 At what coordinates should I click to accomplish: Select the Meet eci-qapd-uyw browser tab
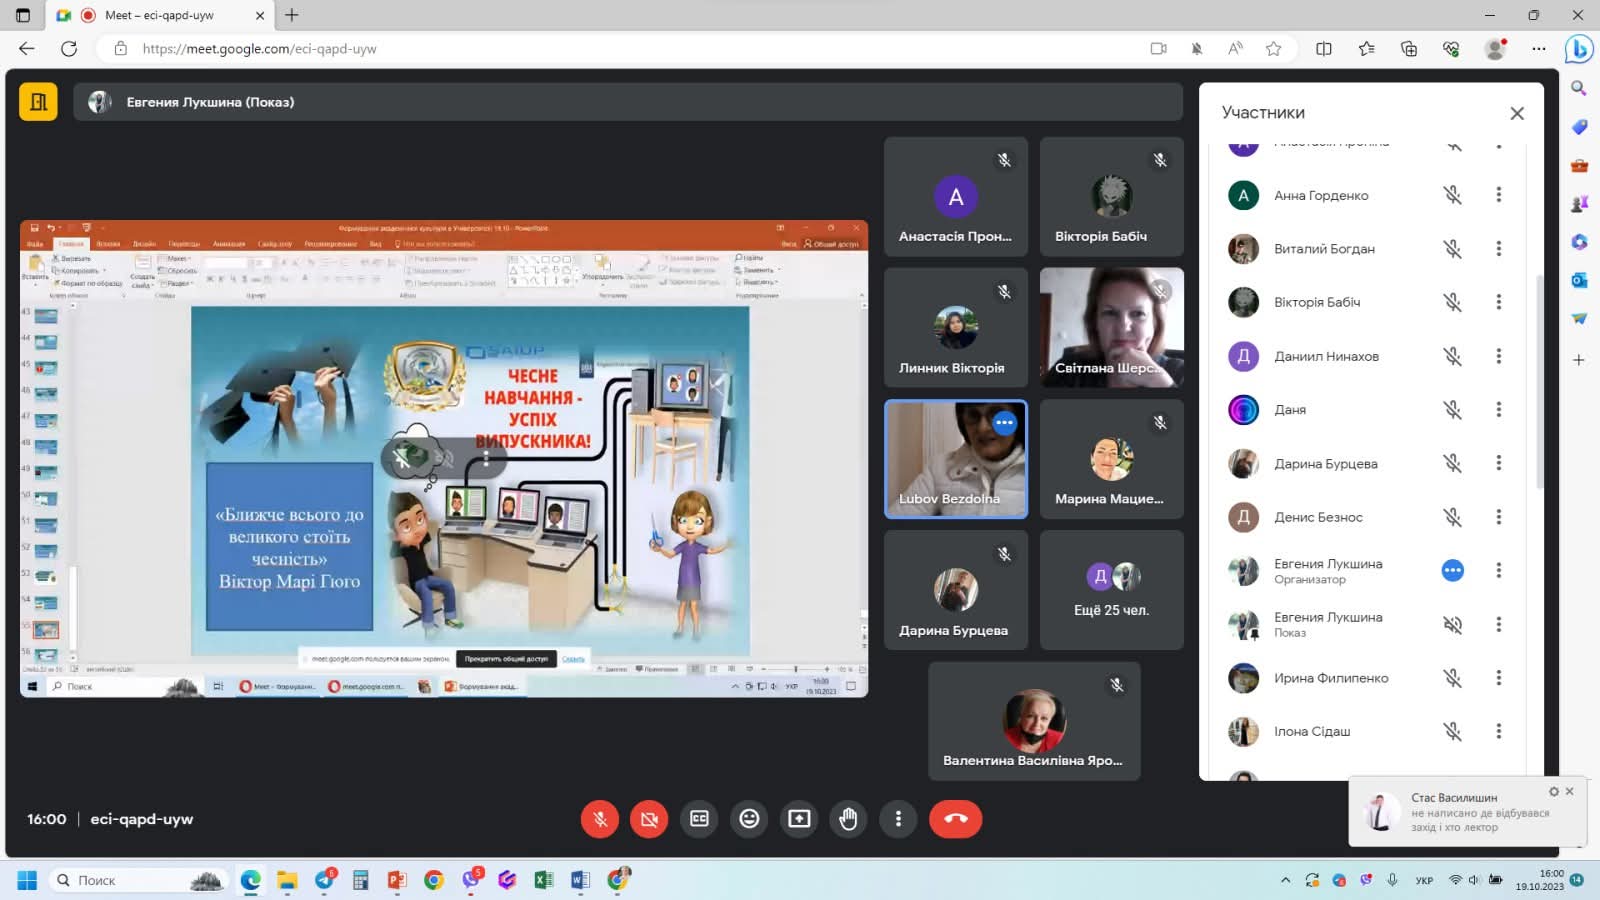160,15
